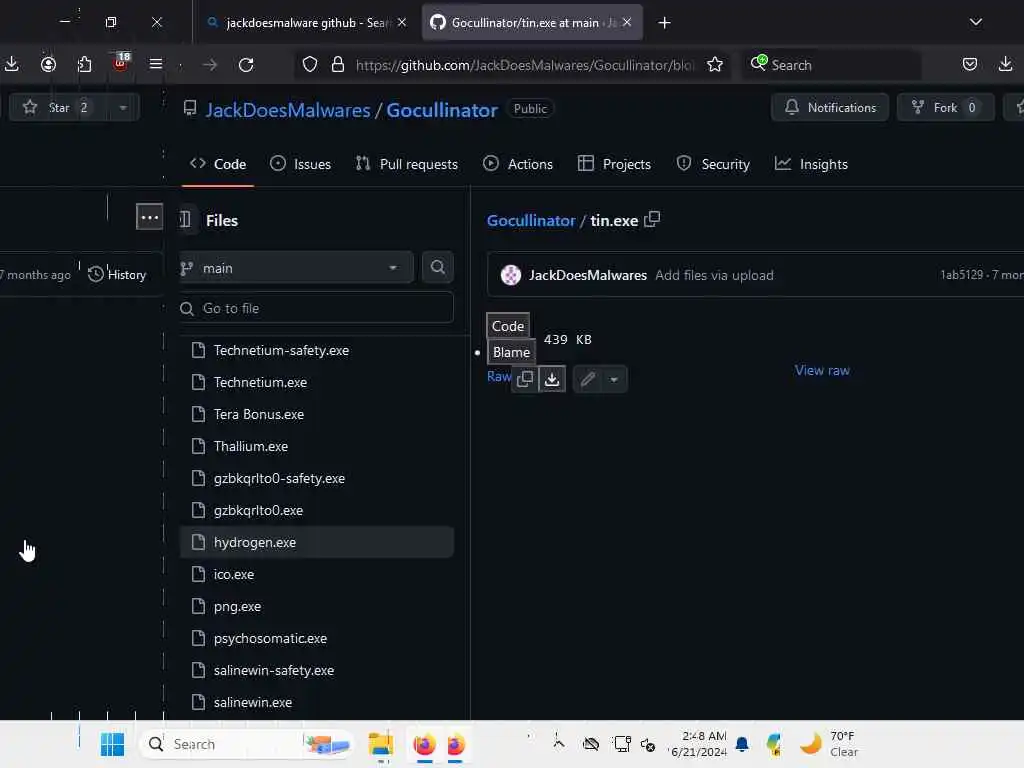Open the three-dot more options button
This screenshot has height=768, width=1024.
pyautogui.click(x=150, y=217)
